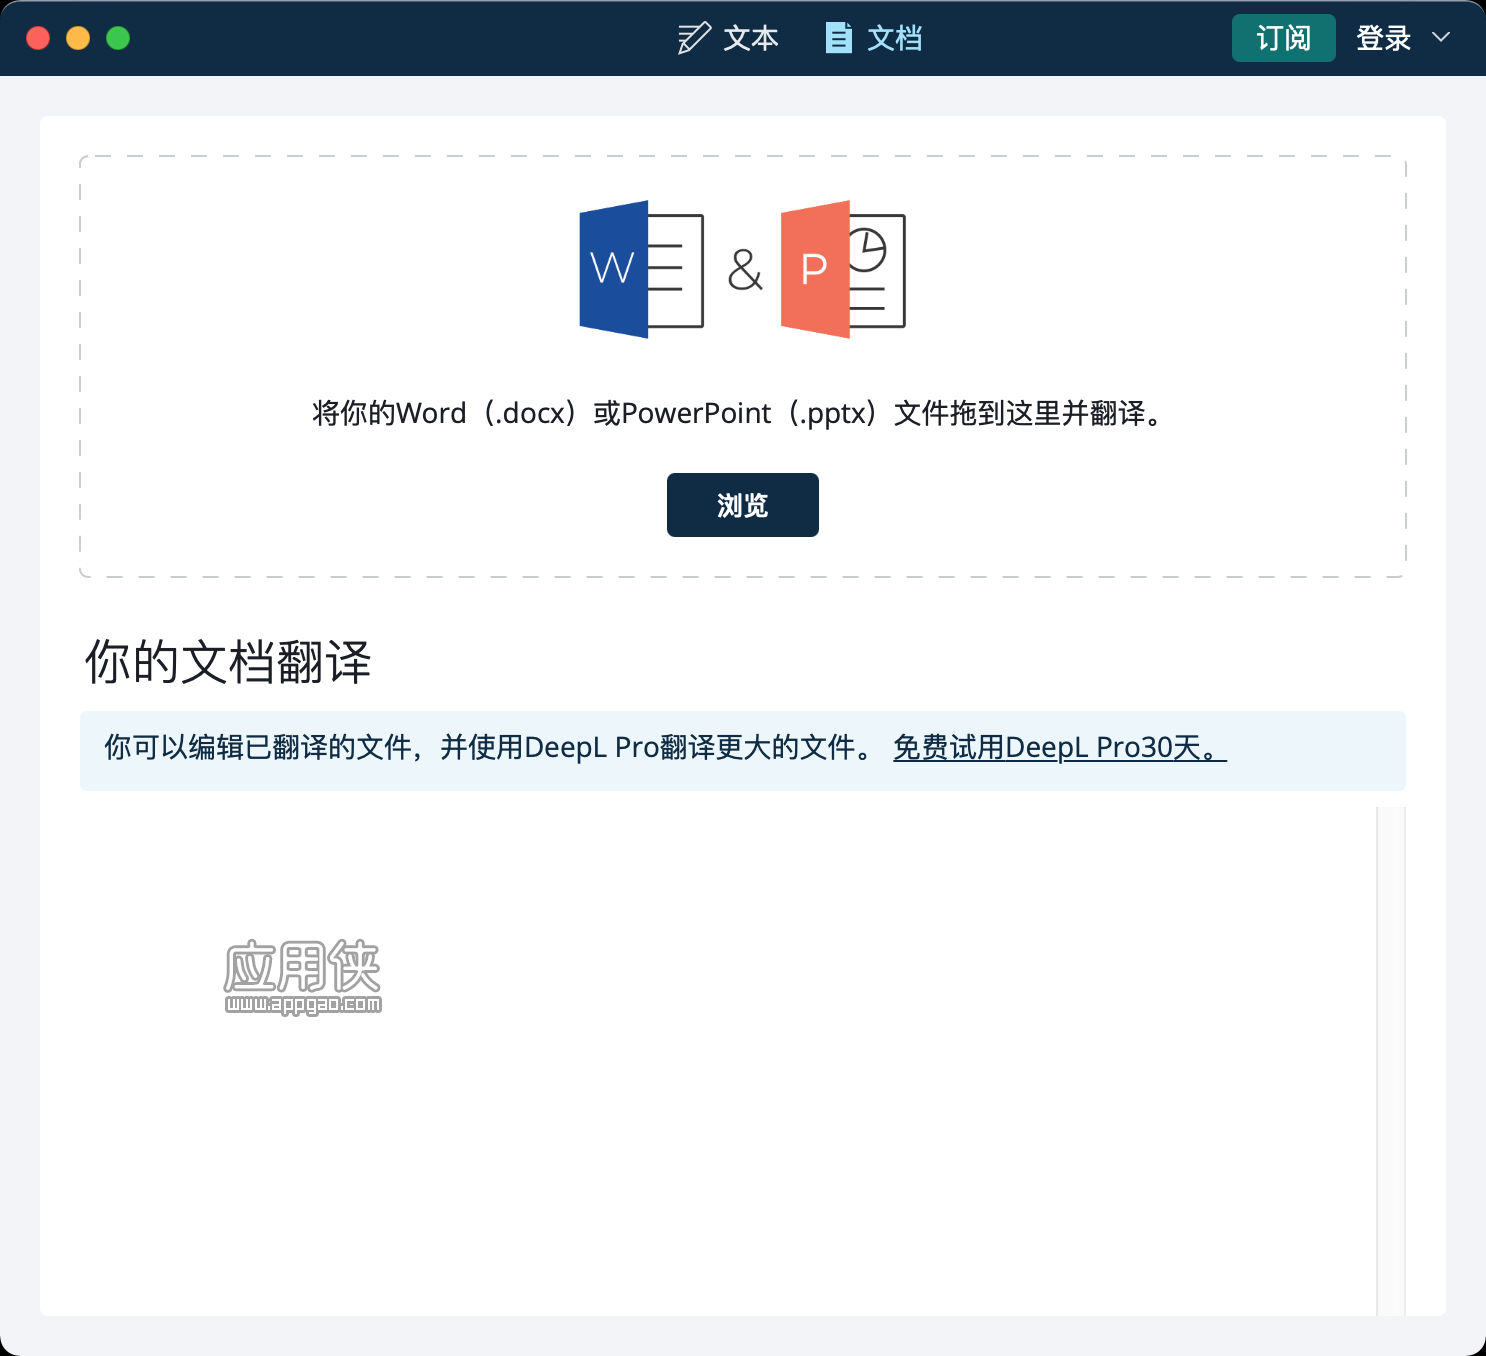The height and width of the screenshot is (1356, 1486).
Task: Click the document list scrollbar
Action: (1390, 1061)
